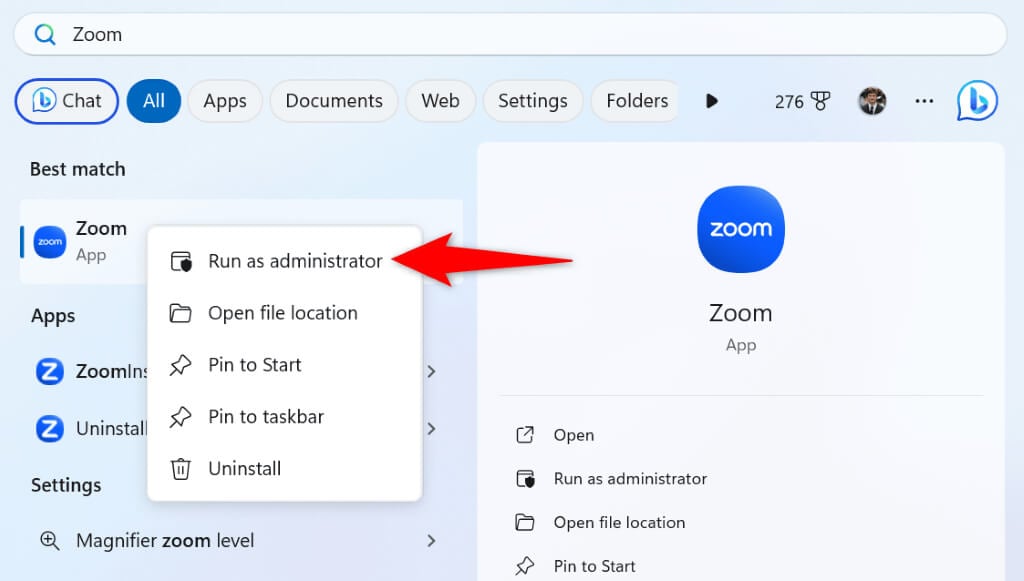The image size is (1024, 581).
Task: Switch to the Web filter
Action: coord(440,101)
